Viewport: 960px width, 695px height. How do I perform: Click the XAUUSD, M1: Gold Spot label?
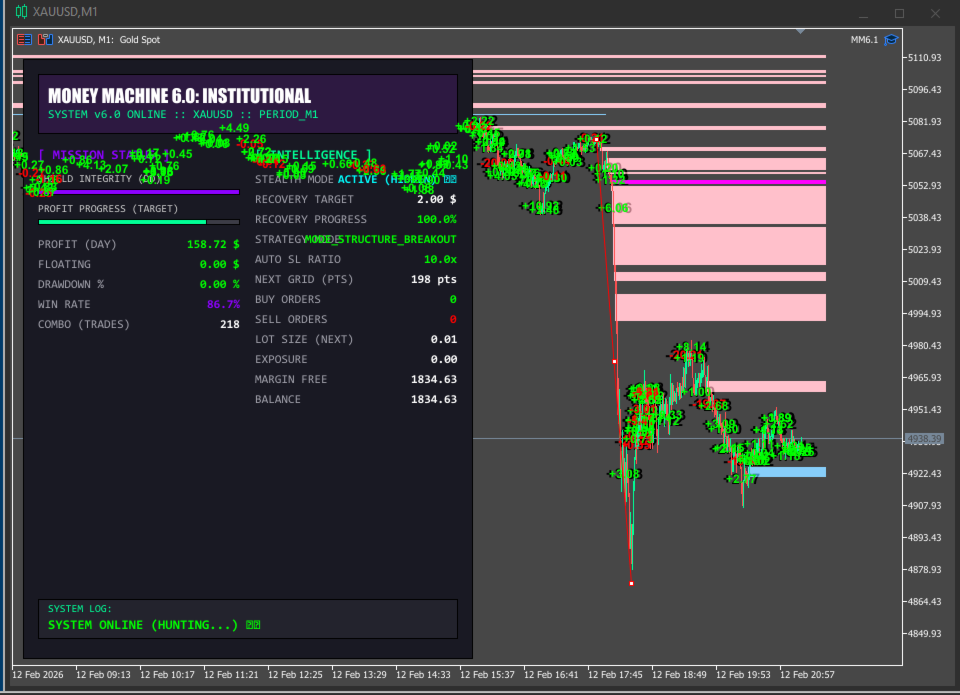[109, 40]
